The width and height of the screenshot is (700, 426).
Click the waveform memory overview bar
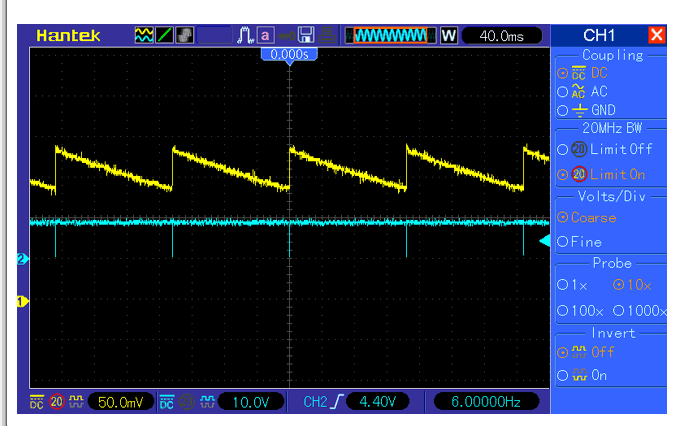[x=391, y=36]
